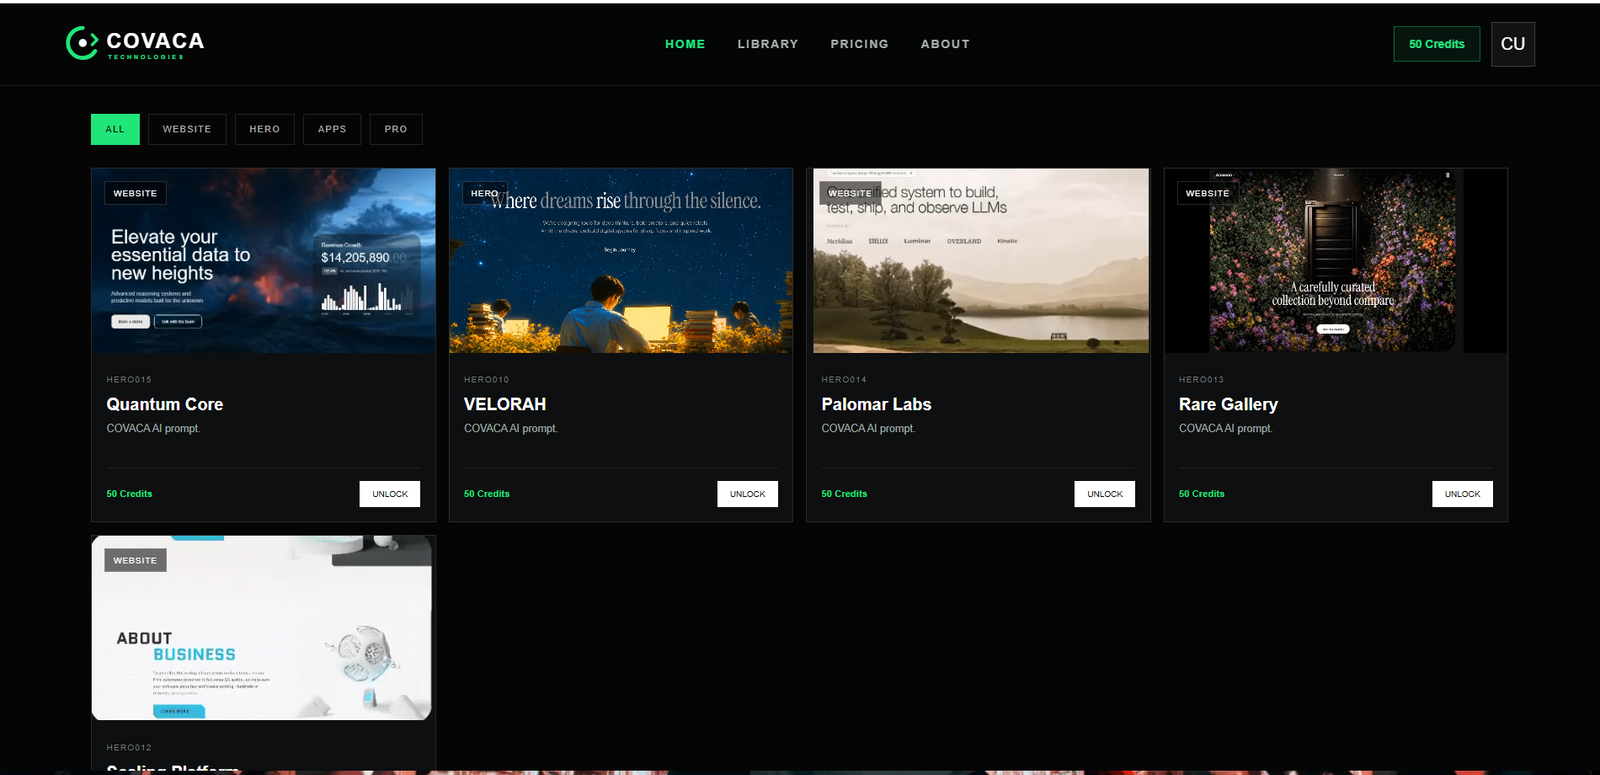Click the HERO014 code label
The image size is (1600, 775).
point(844,380)
